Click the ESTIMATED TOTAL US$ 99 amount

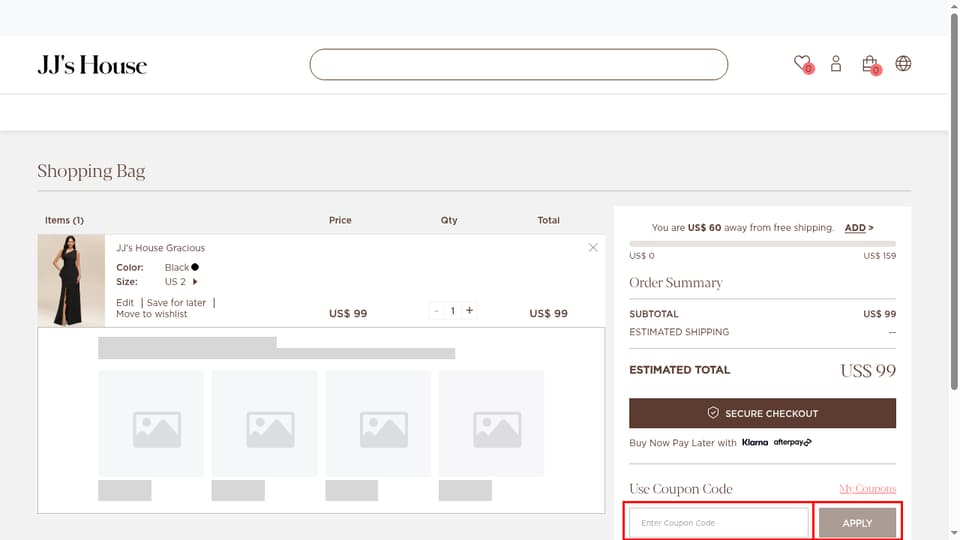(x=868, y=370)
